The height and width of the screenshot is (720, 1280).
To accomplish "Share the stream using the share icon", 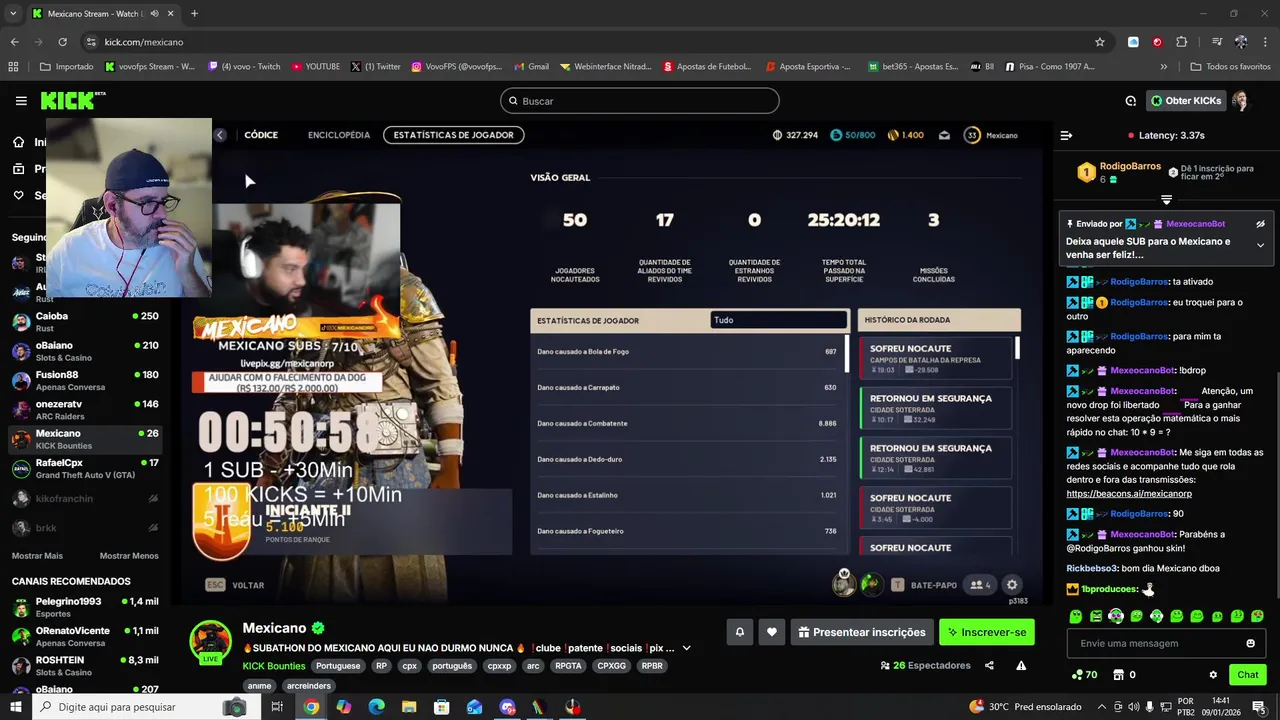I will (989, 665).
